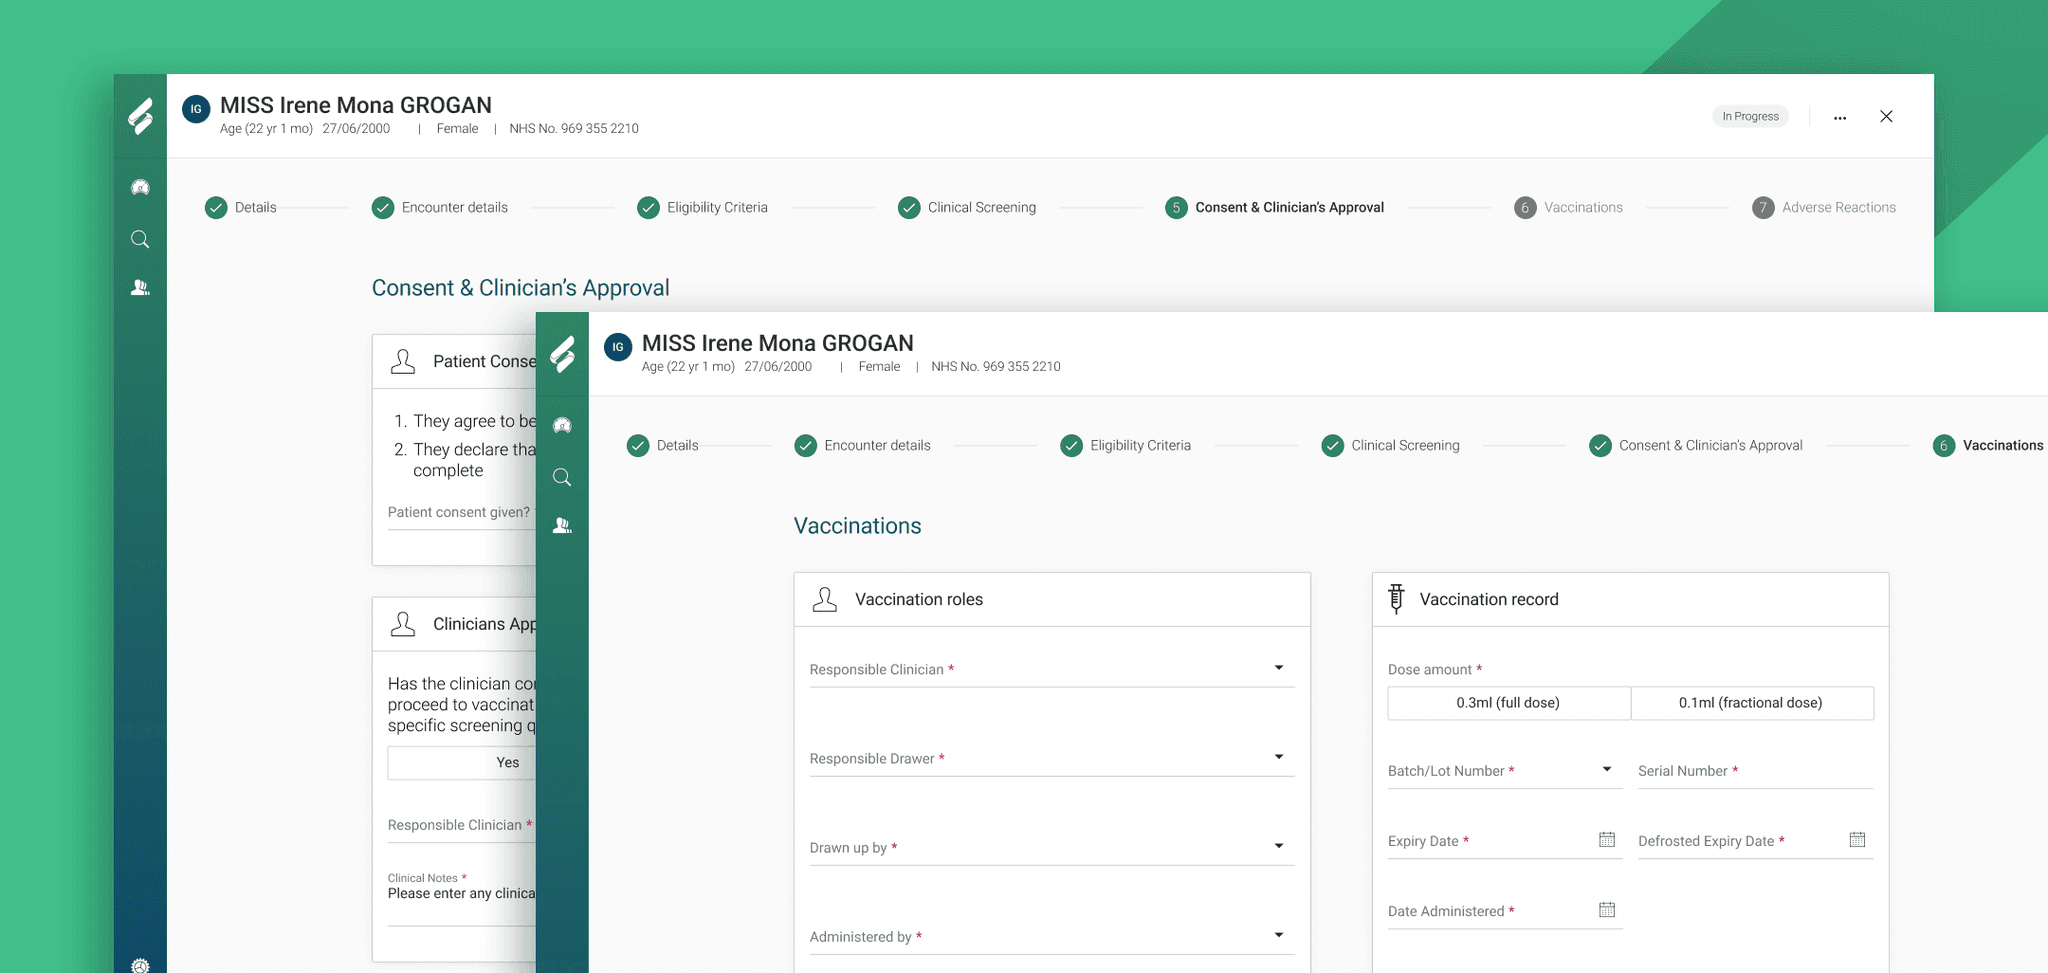This screenshot has height=973, width=2048.
Task: Click the app logo in back window sidebar
Action: pyautogui.click(x=141, y=116)
